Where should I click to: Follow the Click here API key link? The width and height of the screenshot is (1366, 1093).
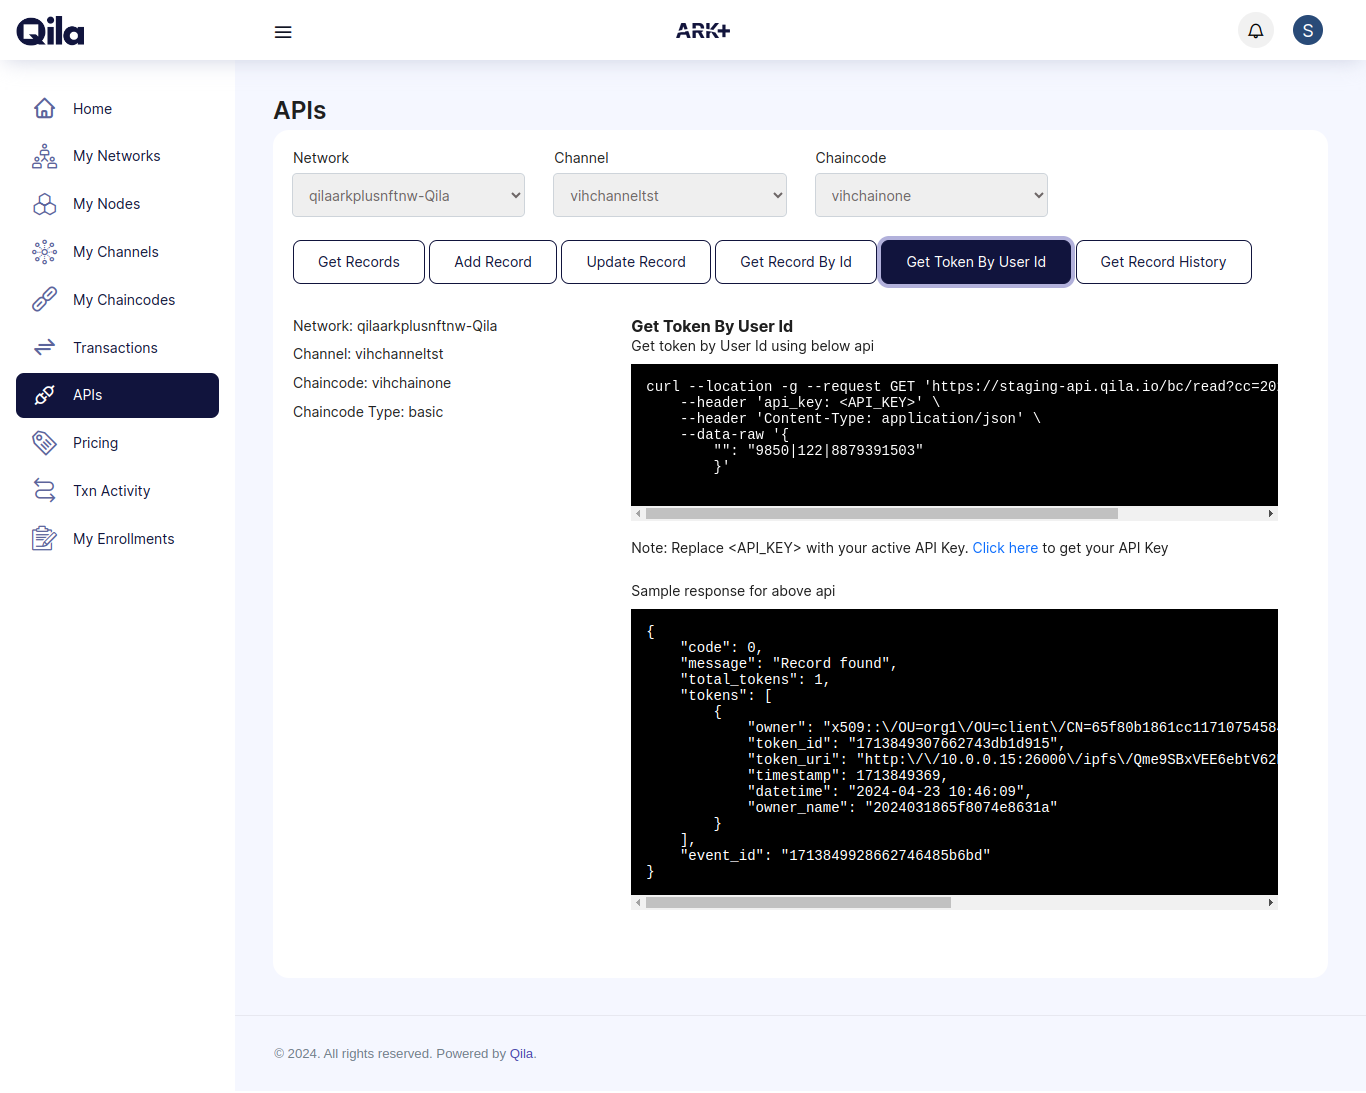1005,548
